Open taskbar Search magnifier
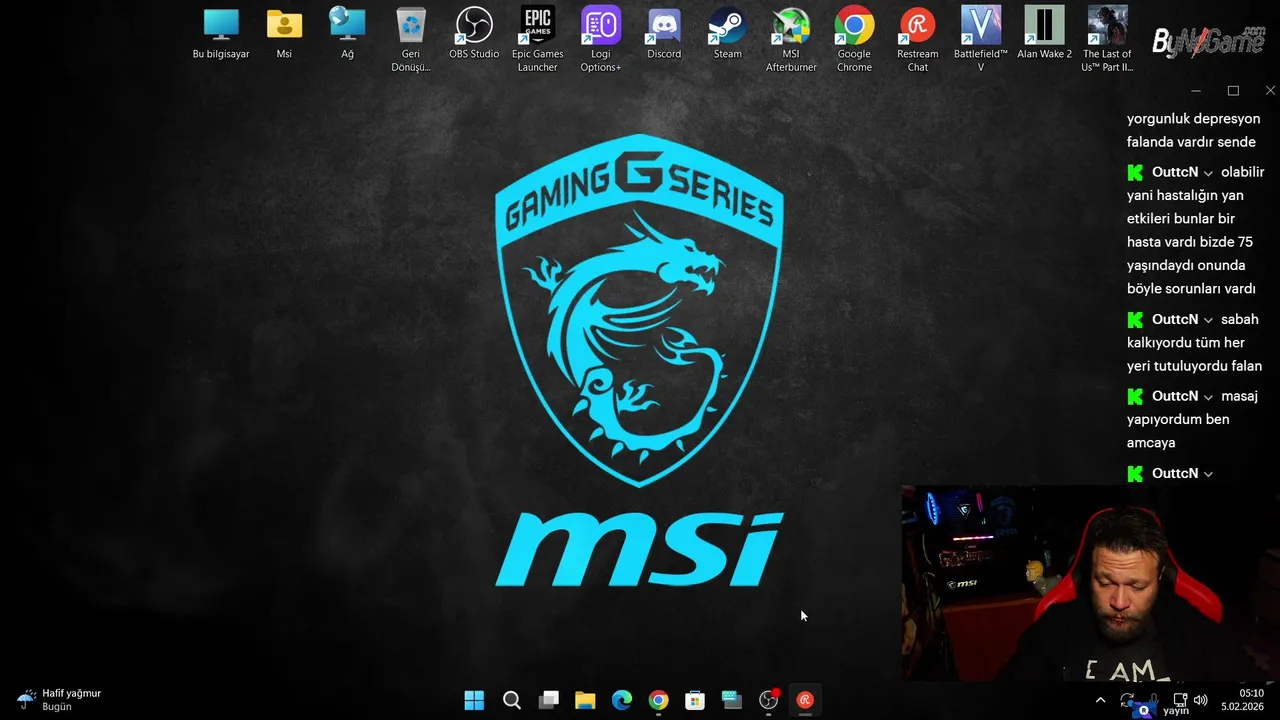 coord(512,700)
